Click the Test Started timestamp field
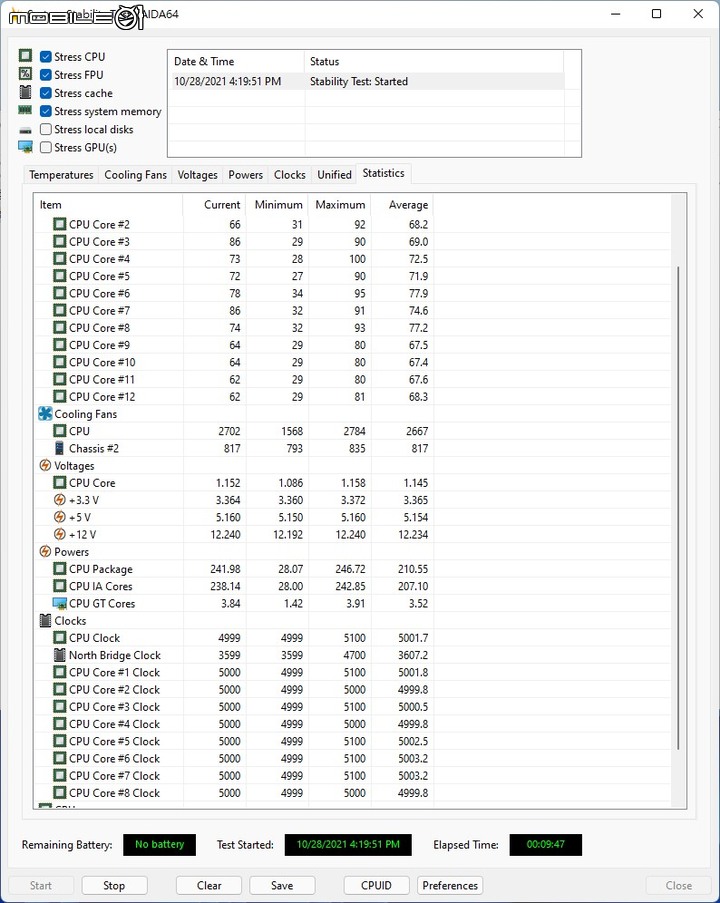Screen dimensions: 720x903 348,844
